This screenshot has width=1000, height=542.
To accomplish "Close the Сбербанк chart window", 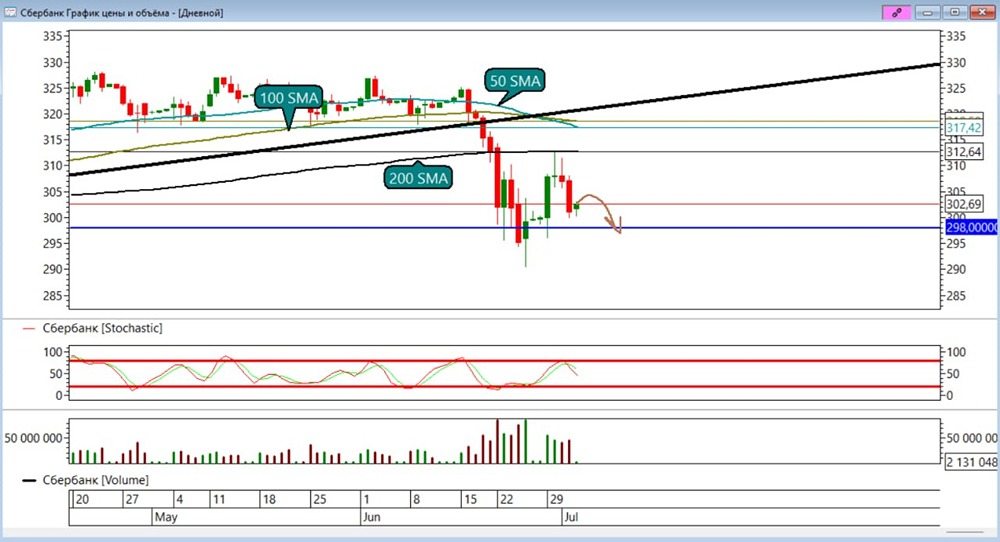I will tap(983, 12).
